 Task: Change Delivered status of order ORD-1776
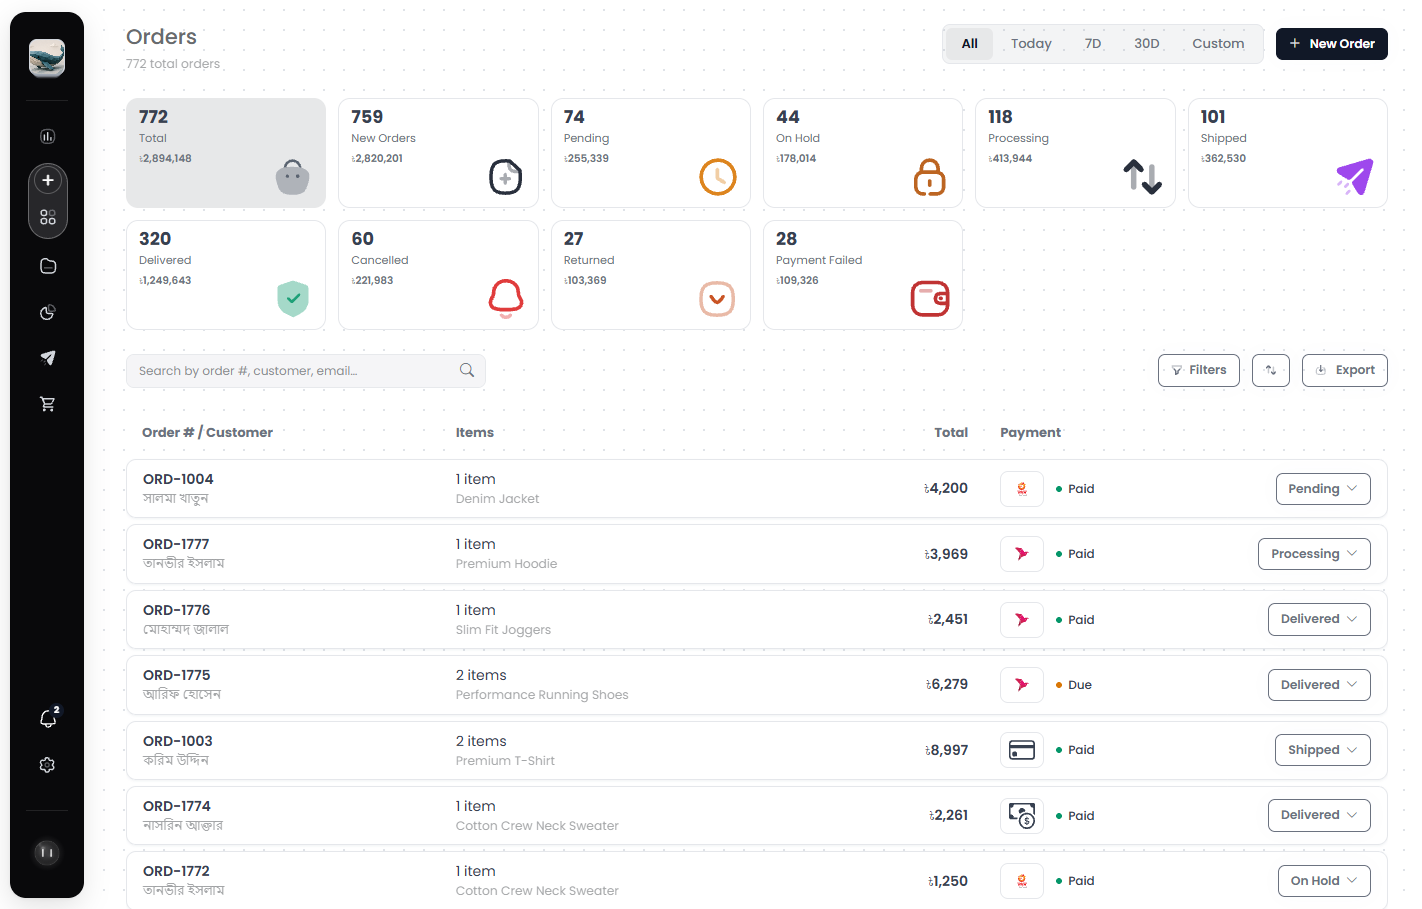(1319, 619)
